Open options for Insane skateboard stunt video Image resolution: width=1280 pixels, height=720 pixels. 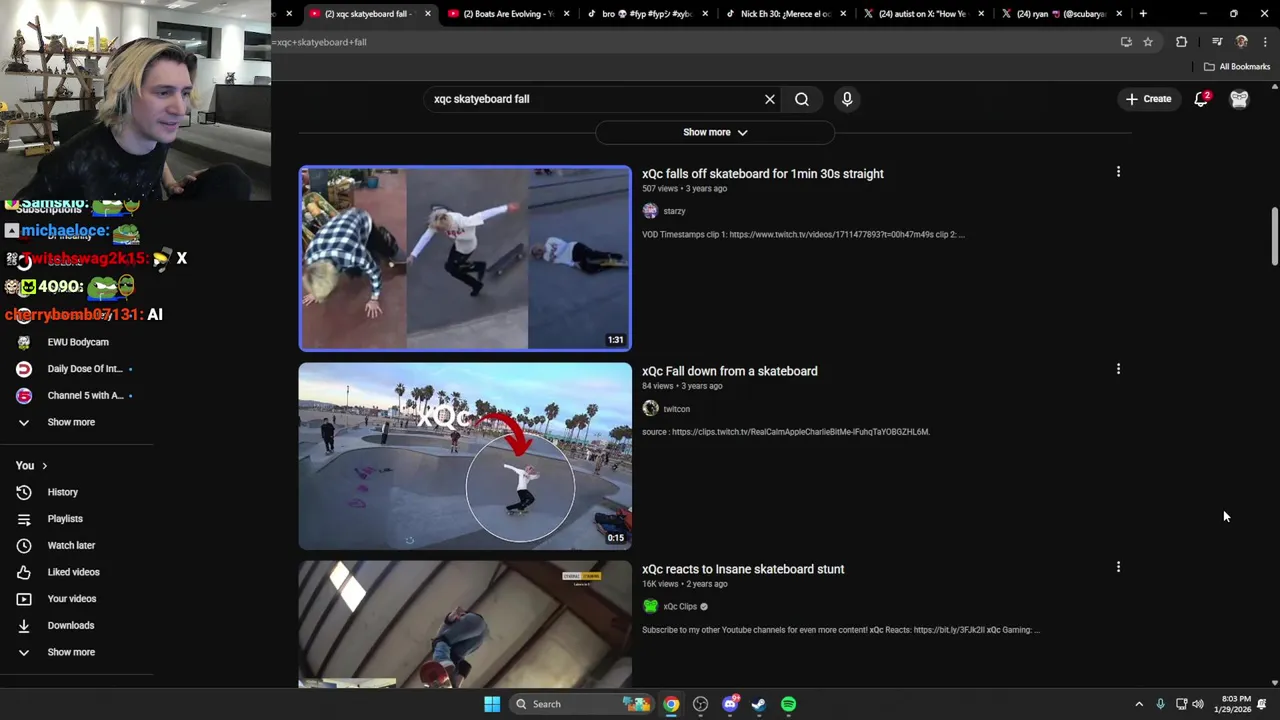[1118, 567]
